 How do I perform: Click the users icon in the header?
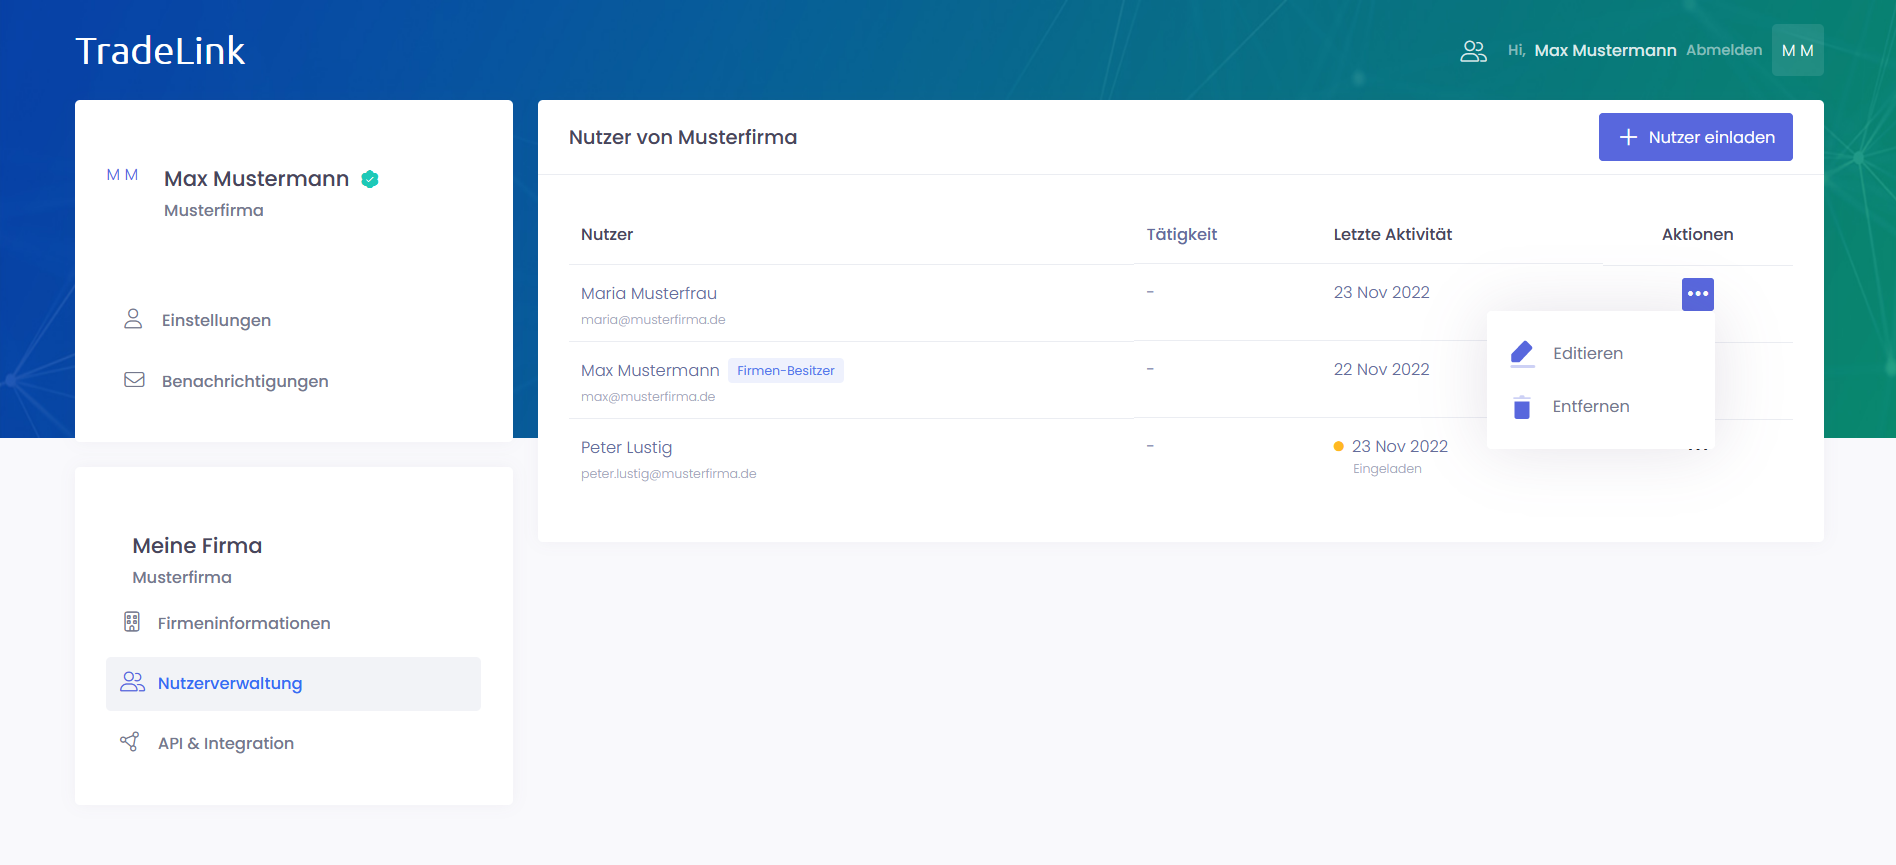[1473, 51]
